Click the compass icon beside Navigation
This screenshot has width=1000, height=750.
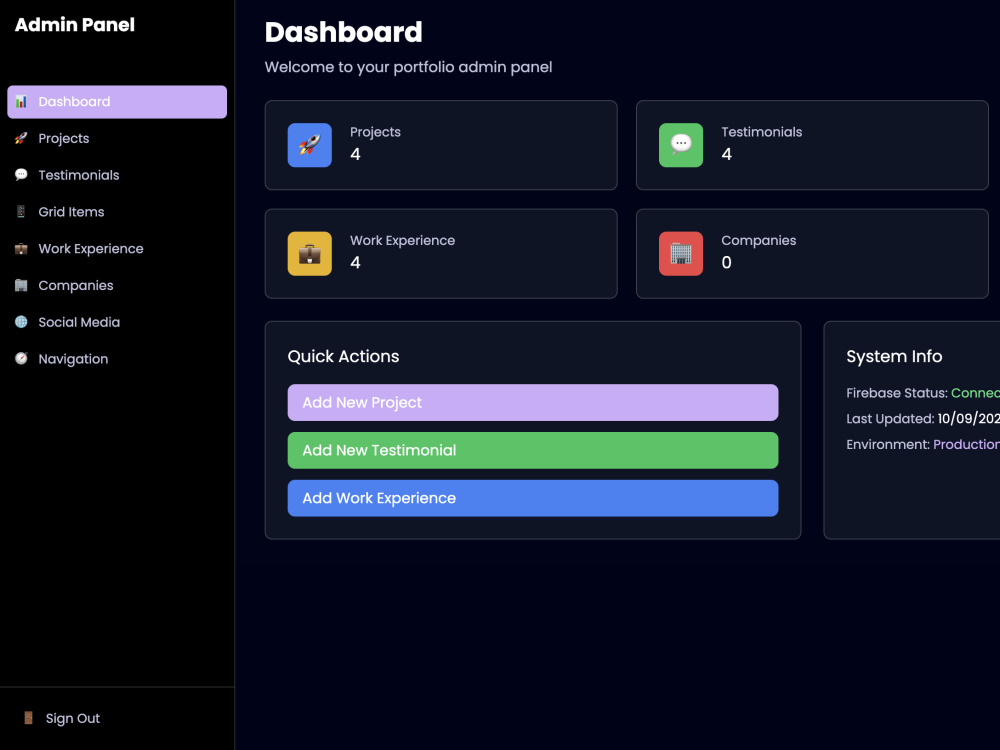pos(21,358)
